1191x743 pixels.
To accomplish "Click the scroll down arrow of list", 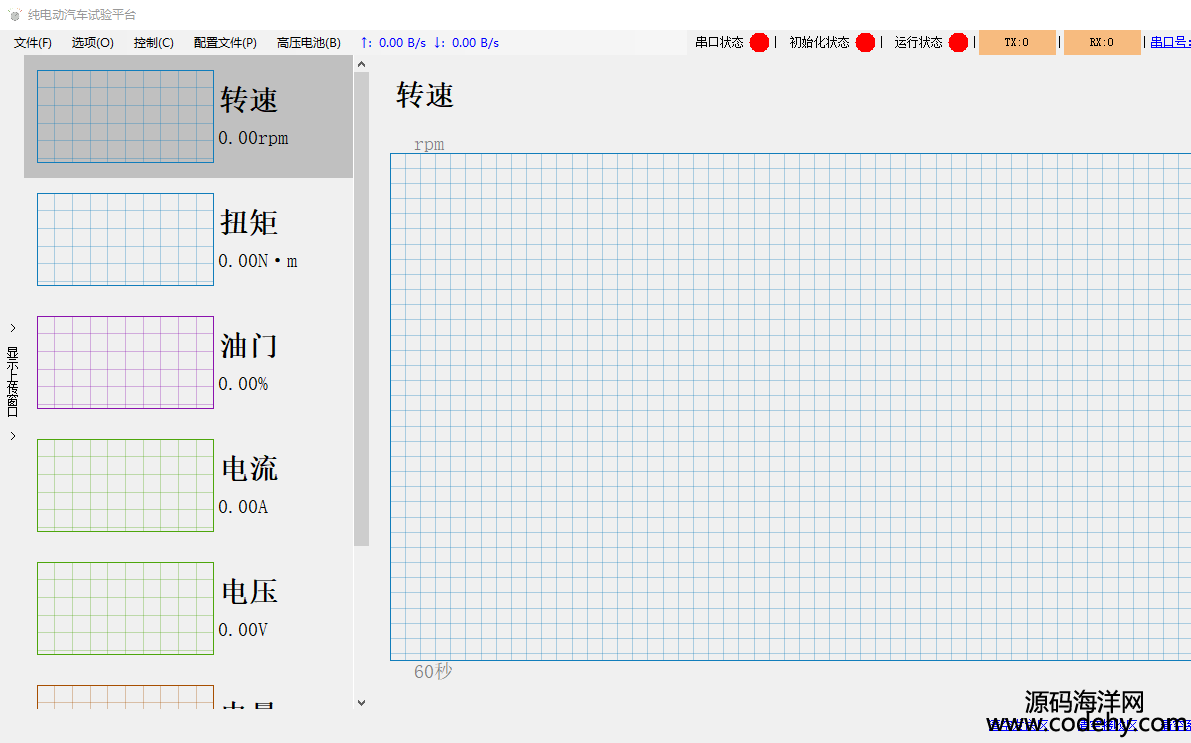I will coord(362,703).
